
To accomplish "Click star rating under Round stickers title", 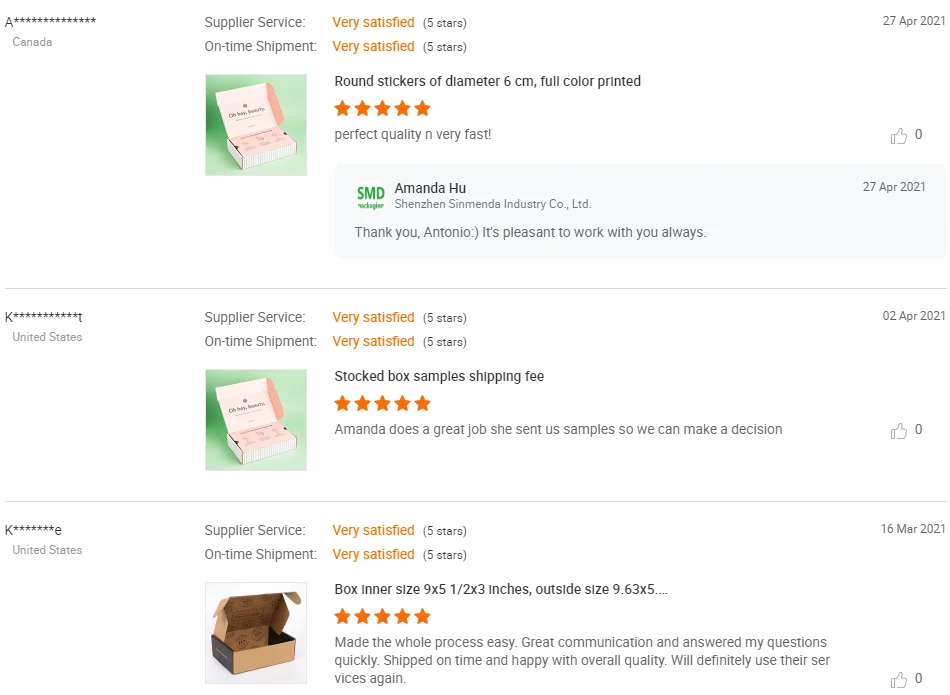I will 382,109.
